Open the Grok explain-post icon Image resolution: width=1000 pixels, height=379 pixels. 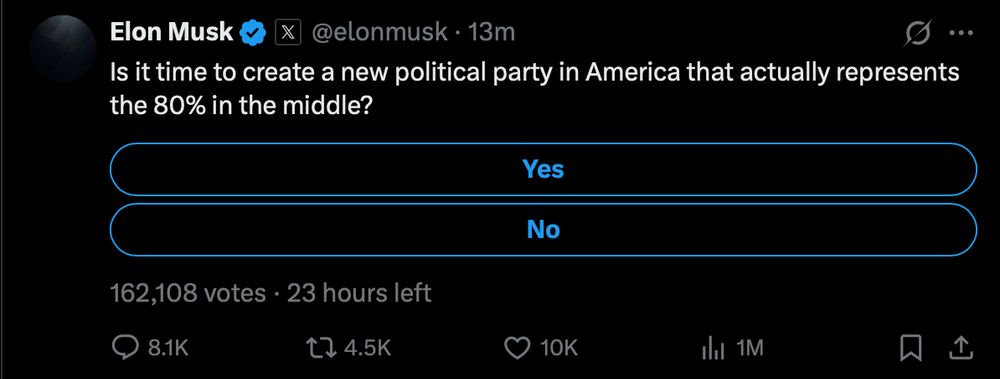[918, 33]
